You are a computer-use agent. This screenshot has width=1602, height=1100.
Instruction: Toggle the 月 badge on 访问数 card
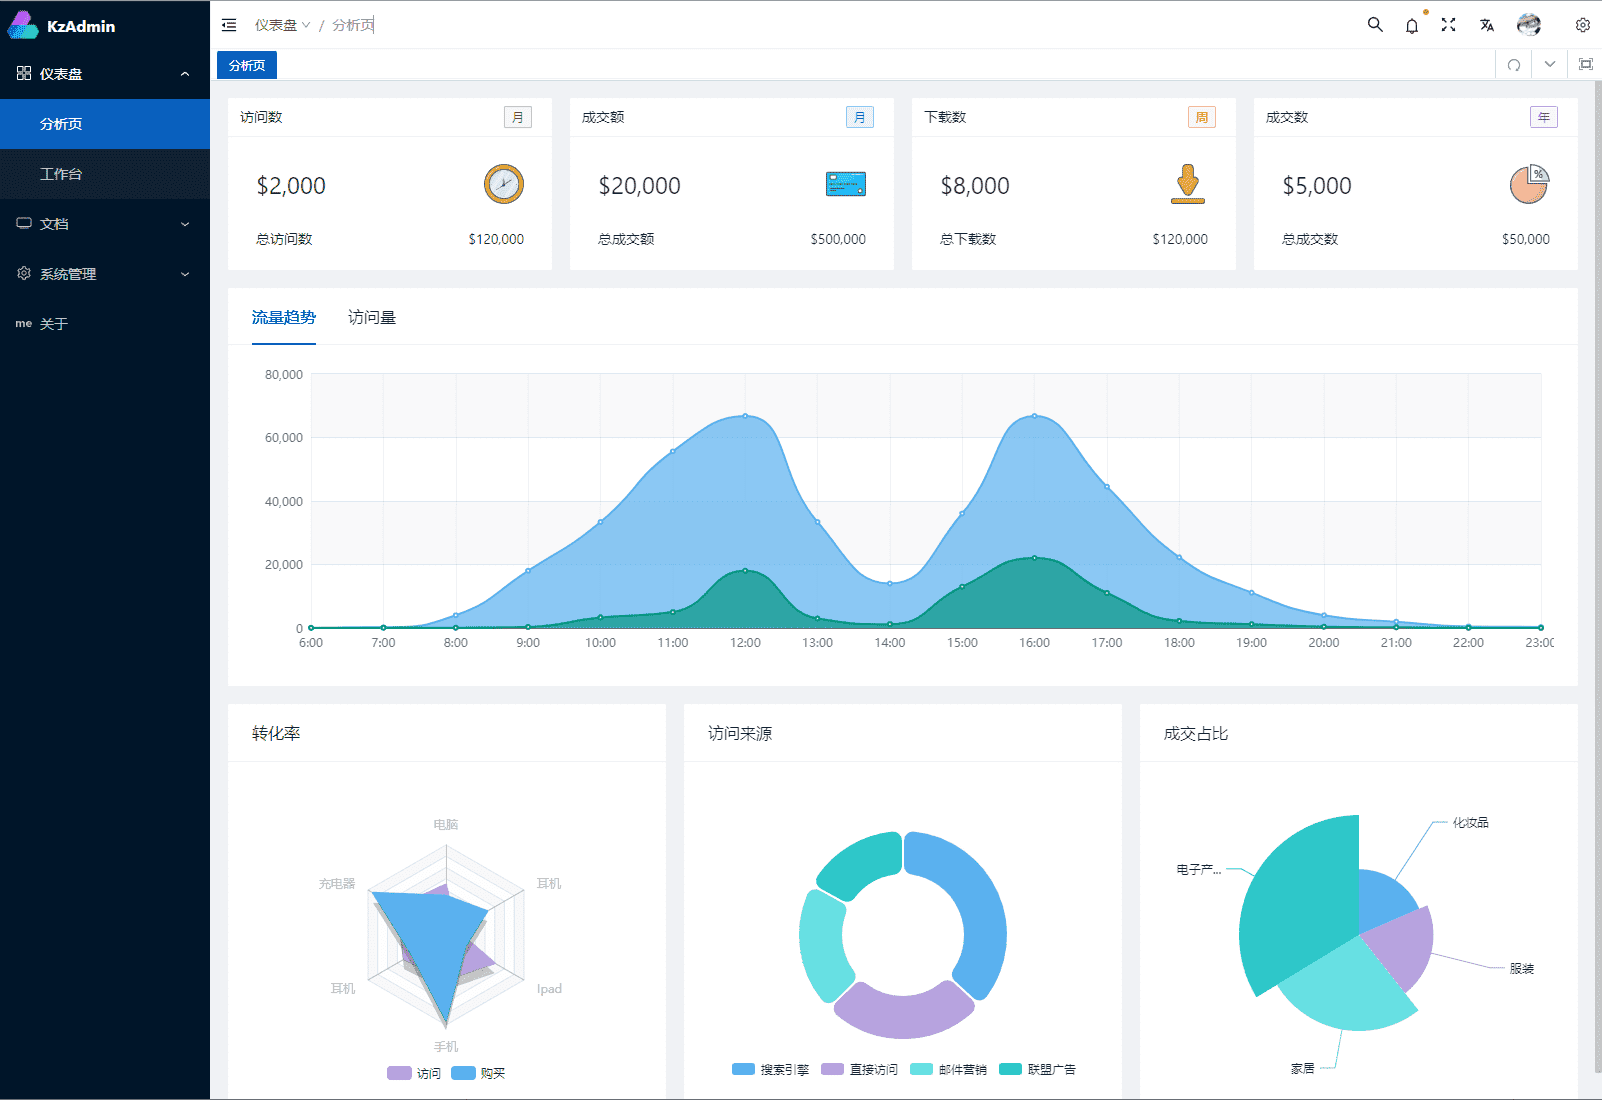coord(518,117)
